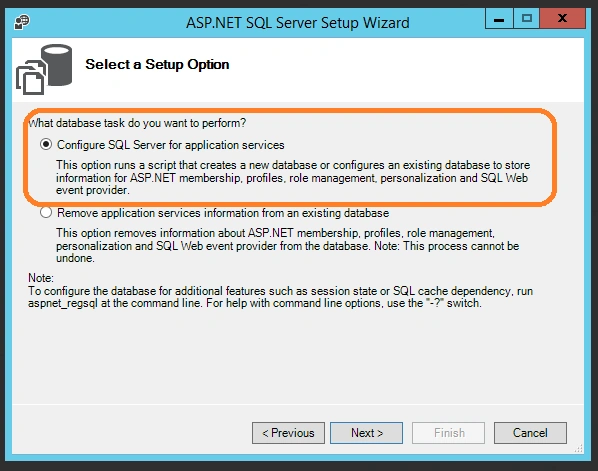
Task: Select the Configure SQL Server radio button
Action: point(46,145)
